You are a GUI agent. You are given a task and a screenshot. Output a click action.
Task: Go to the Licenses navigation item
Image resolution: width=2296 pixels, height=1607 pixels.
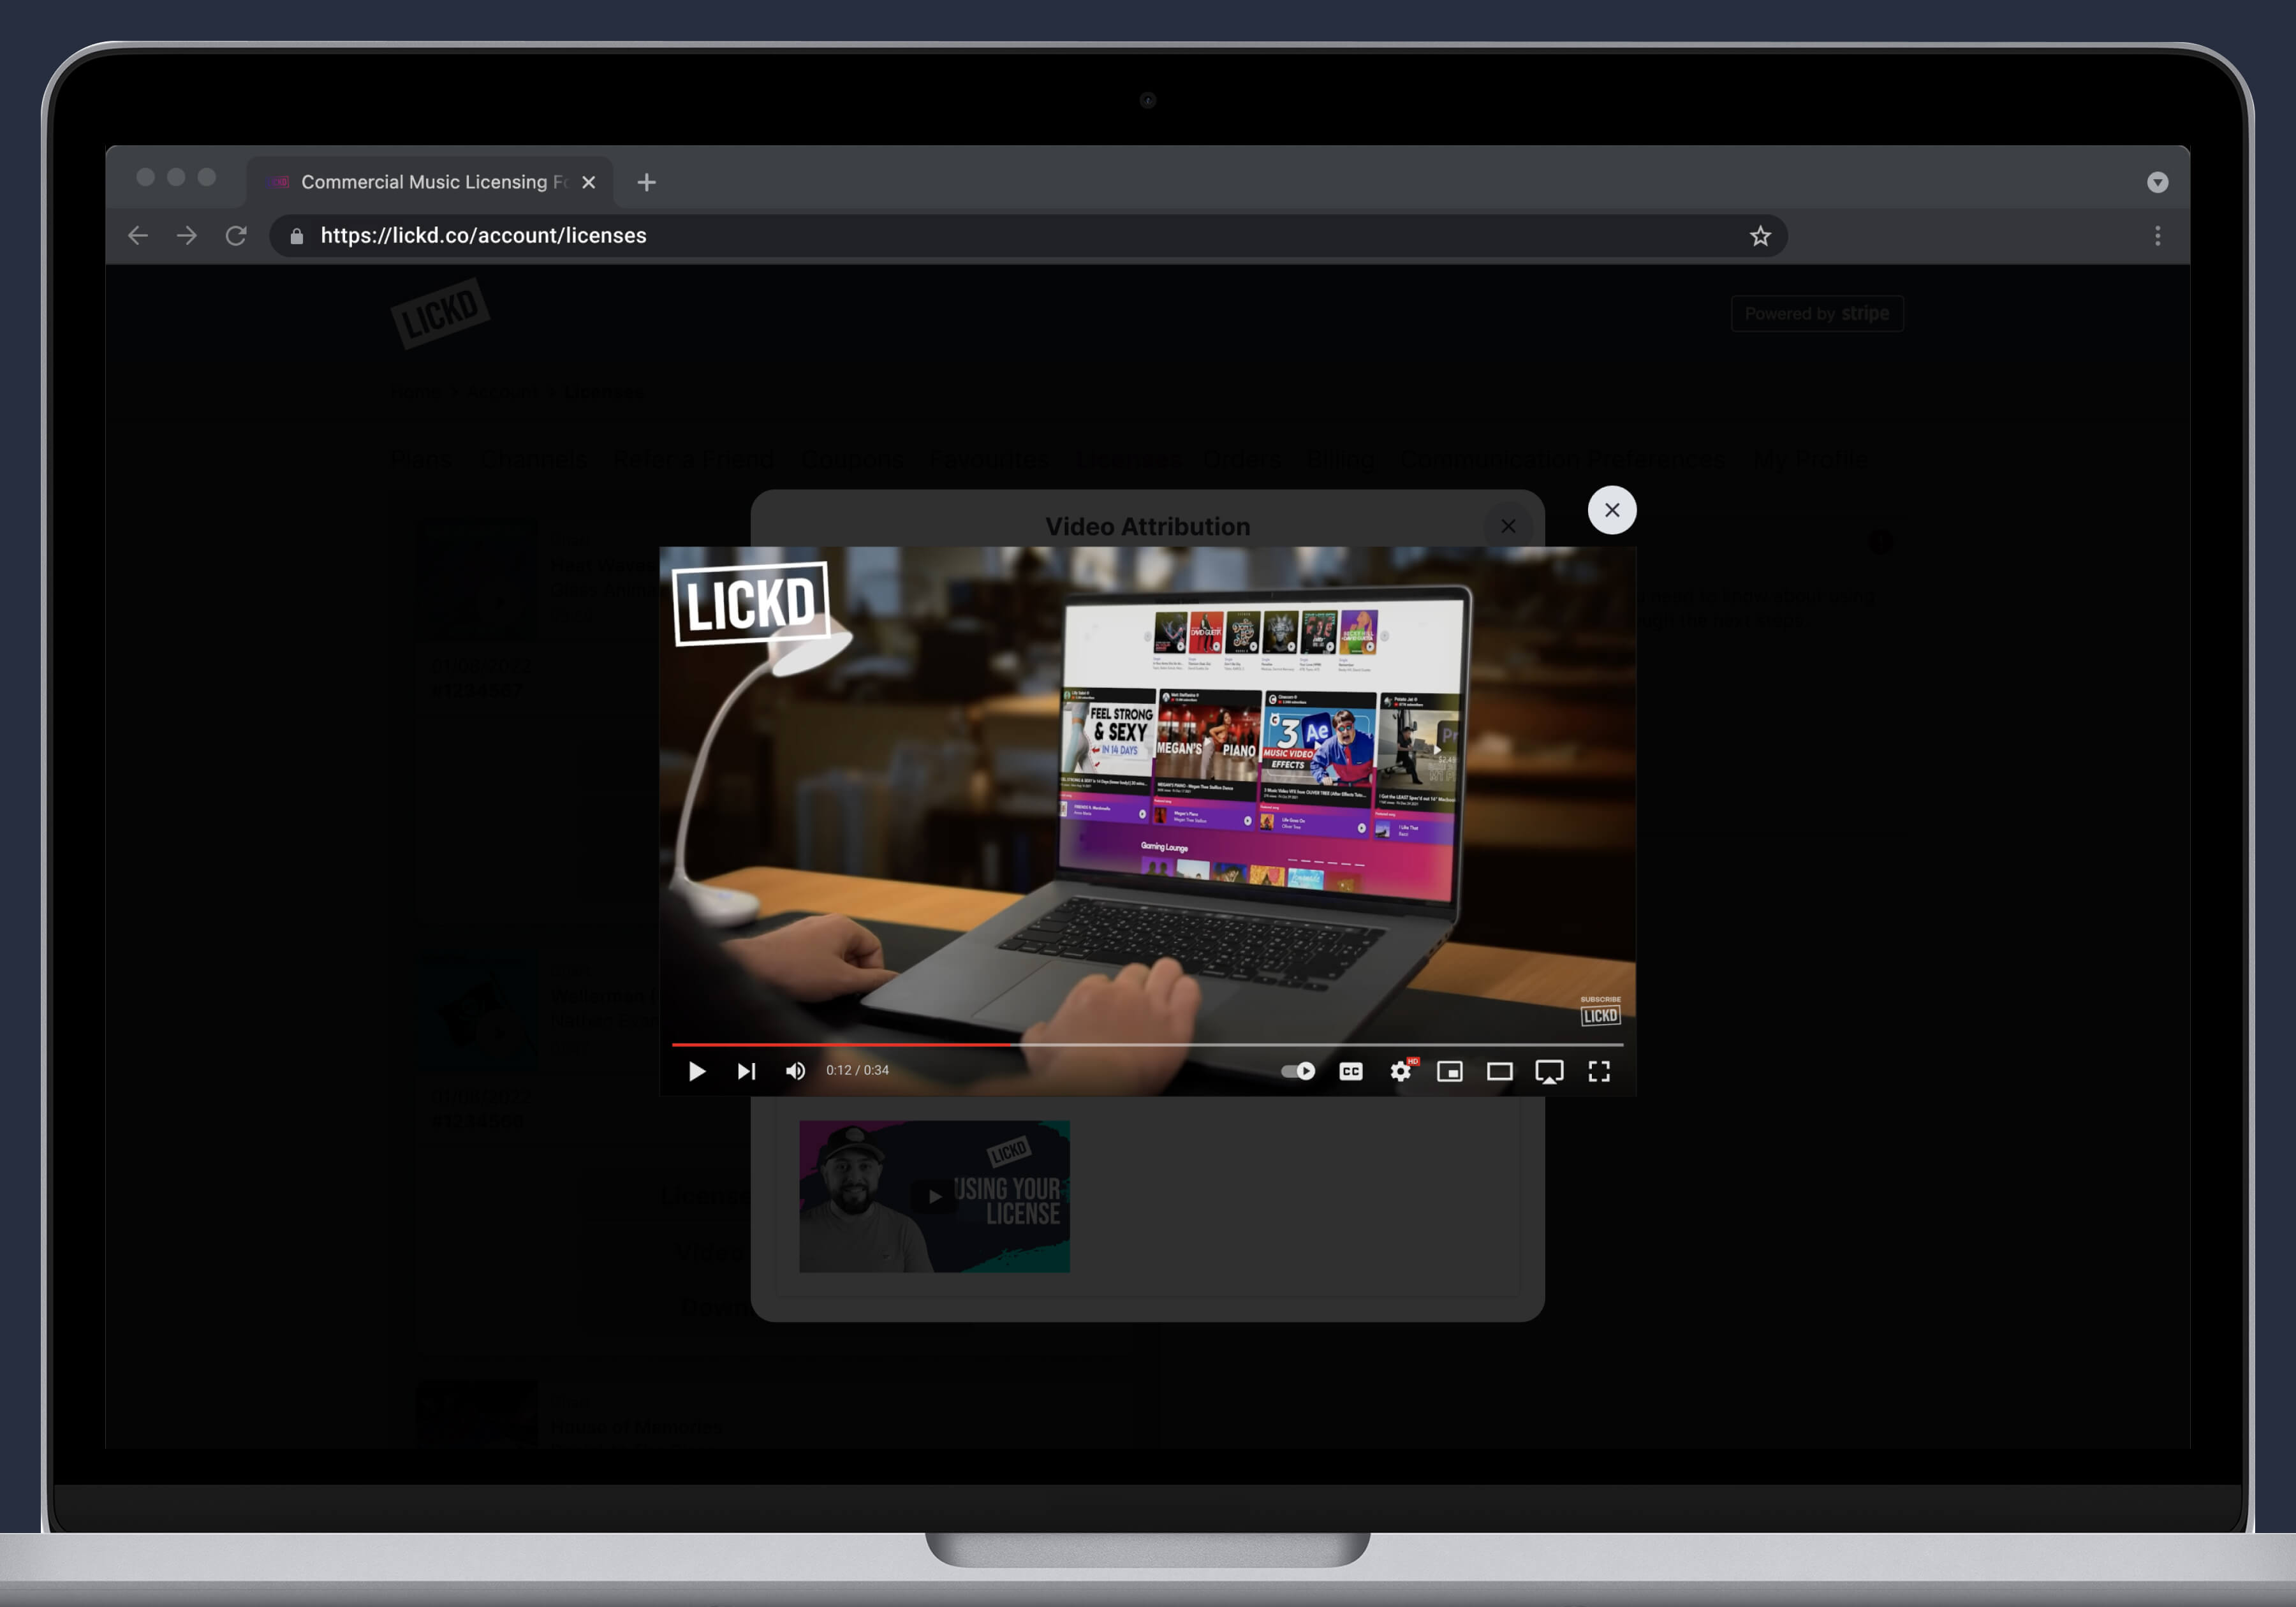(1130, 459)
